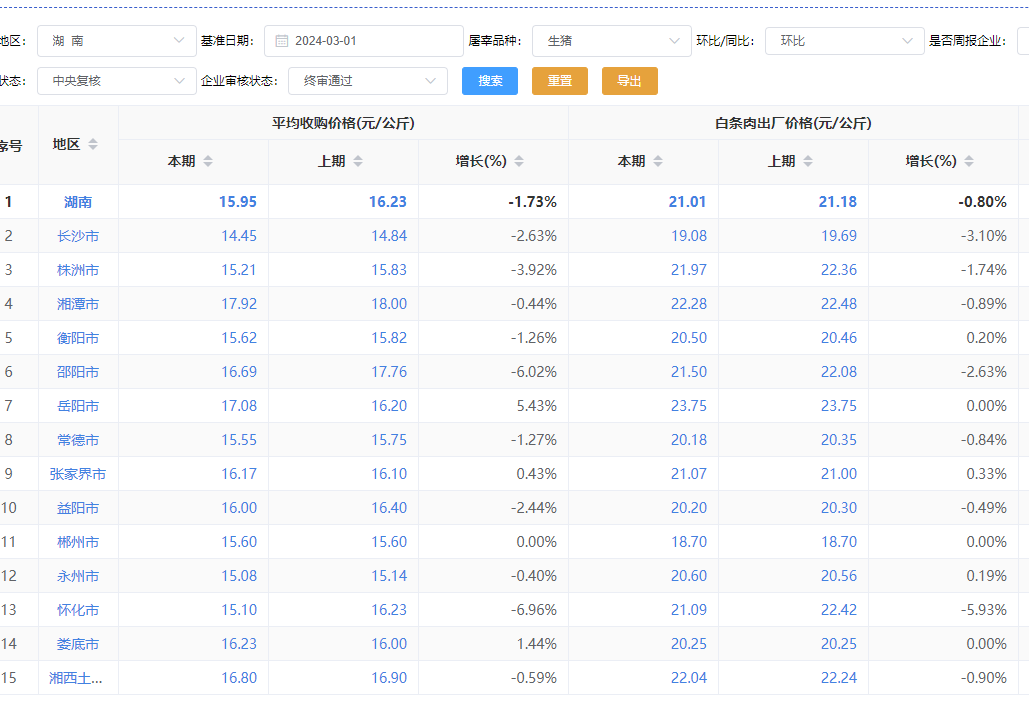Select 湖南 province summary row link
This screenshot has width=1029, height=720.
tap(78, 202)
